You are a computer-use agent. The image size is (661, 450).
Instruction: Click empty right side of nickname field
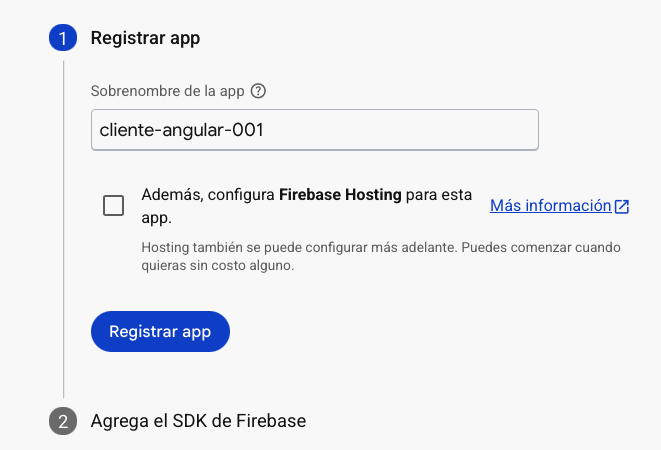pyautogui.click(x=450, y=130)
